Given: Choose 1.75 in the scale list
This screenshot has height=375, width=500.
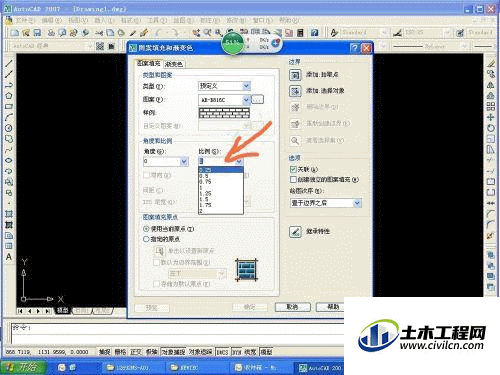Looking at the screenshot, I should coord(221,205).
